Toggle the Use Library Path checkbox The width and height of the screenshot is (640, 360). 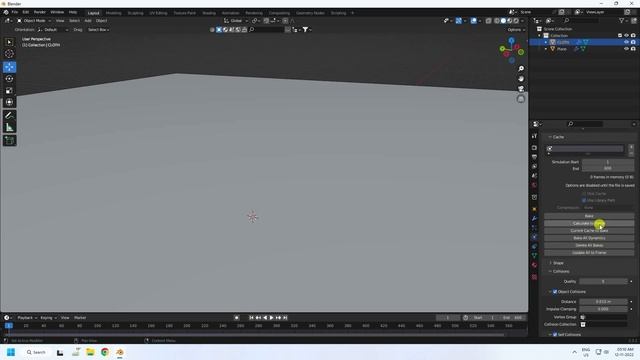(x=584, y=200)
